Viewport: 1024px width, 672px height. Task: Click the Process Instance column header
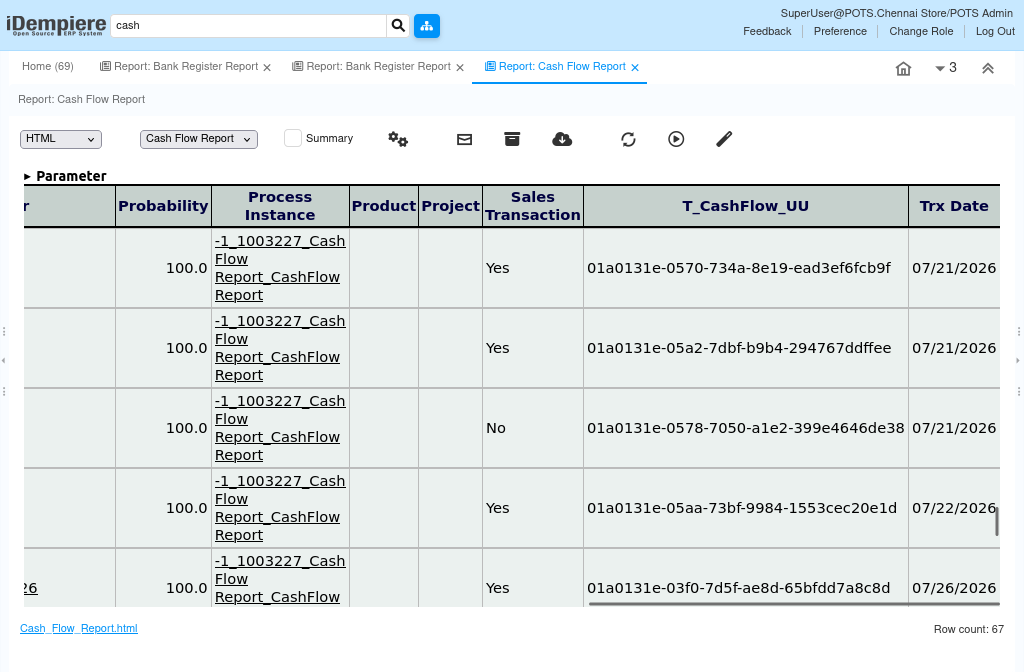point(280,206)
